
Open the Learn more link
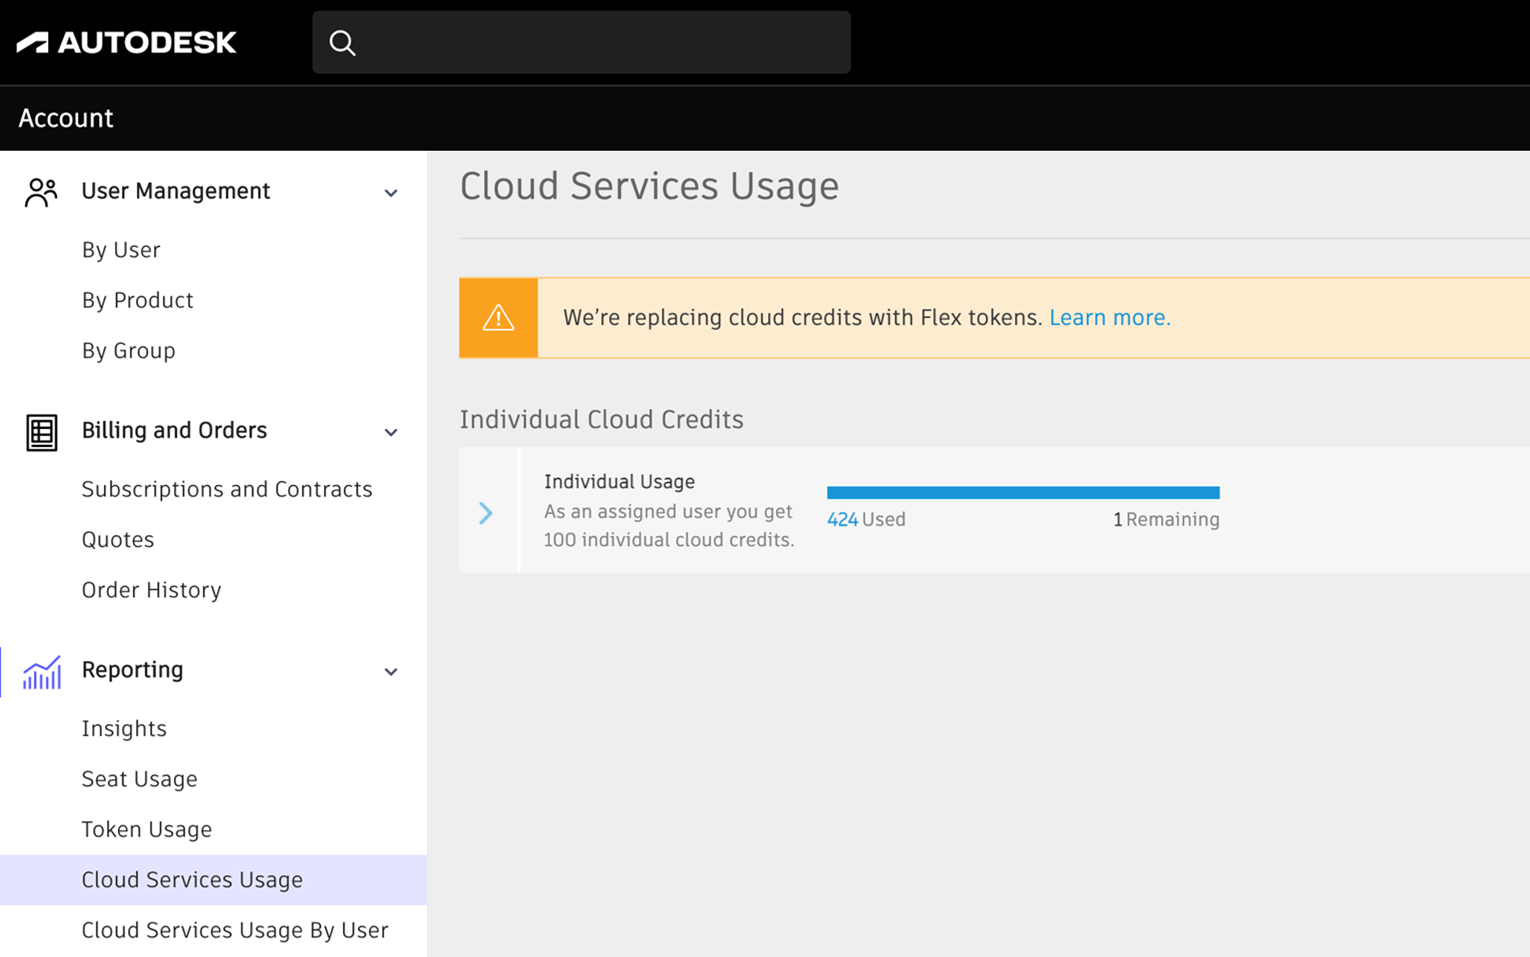coord(1109,317)
